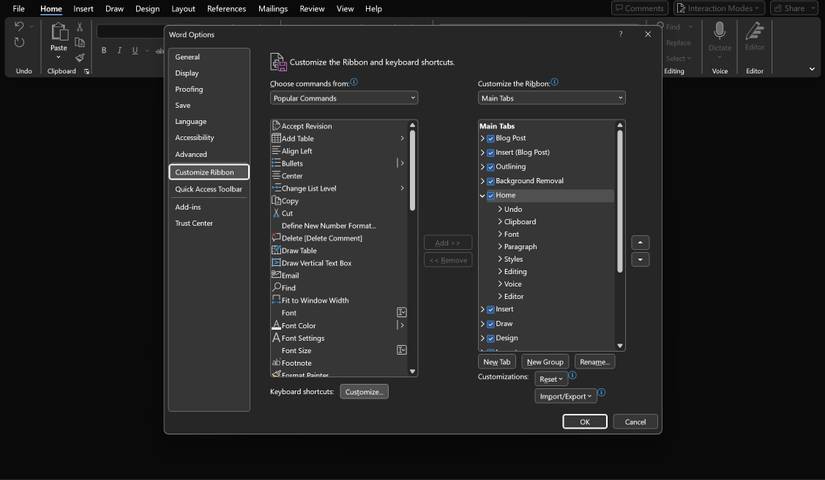Expand the Clipboard group under Home
The image size is (825, 480).
500,222
